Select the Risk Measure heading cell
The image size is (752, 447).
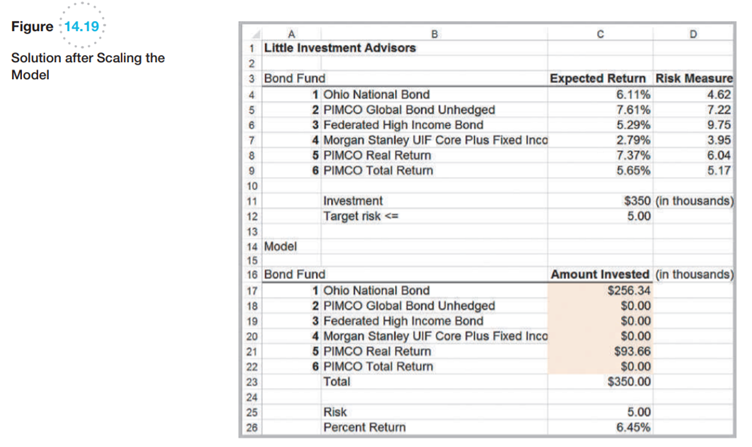point(695,78)
